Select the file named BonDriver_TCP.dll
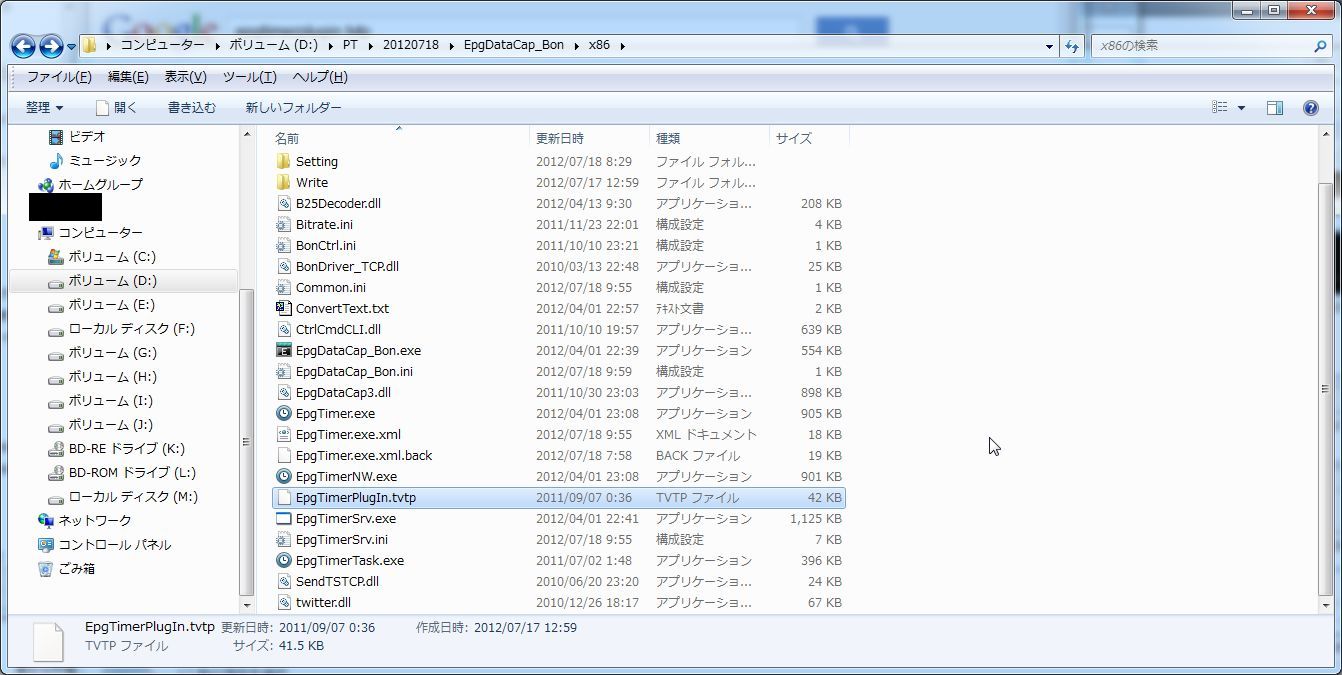 click(347, 266)
